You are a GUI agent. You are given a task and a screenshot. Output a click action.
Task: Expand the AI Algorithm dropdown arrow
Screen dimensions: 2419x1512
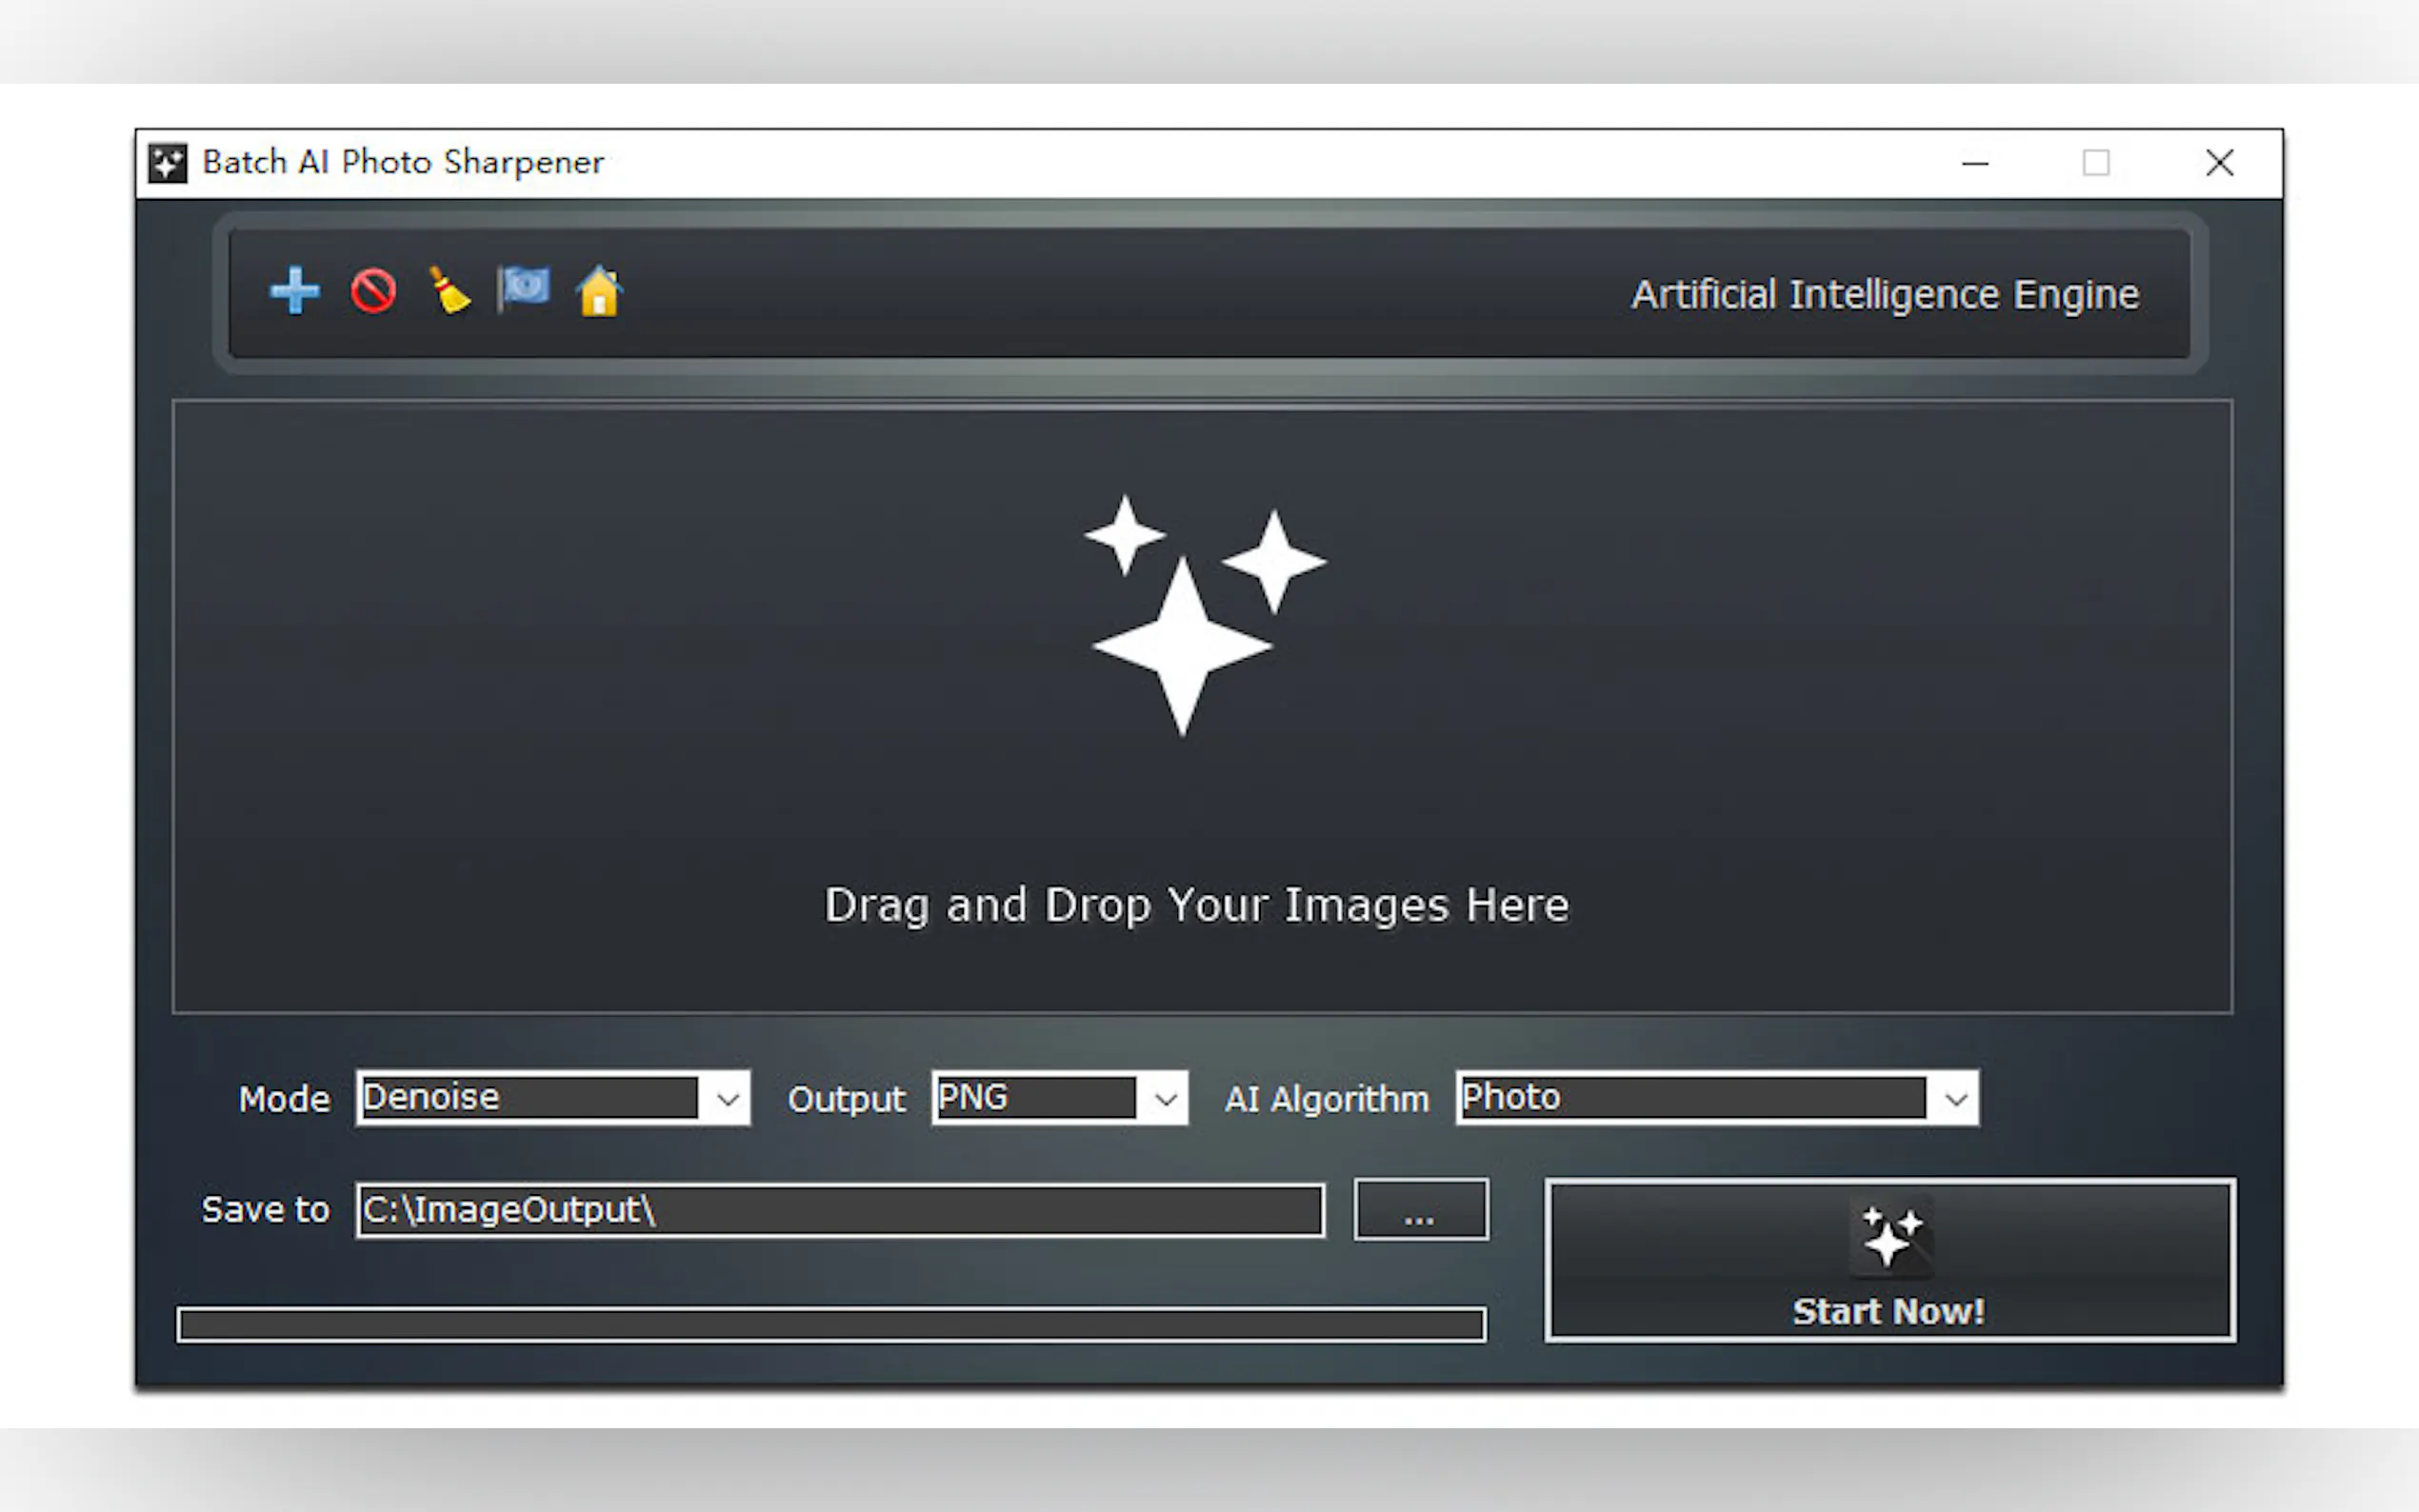point(1955,1099)
